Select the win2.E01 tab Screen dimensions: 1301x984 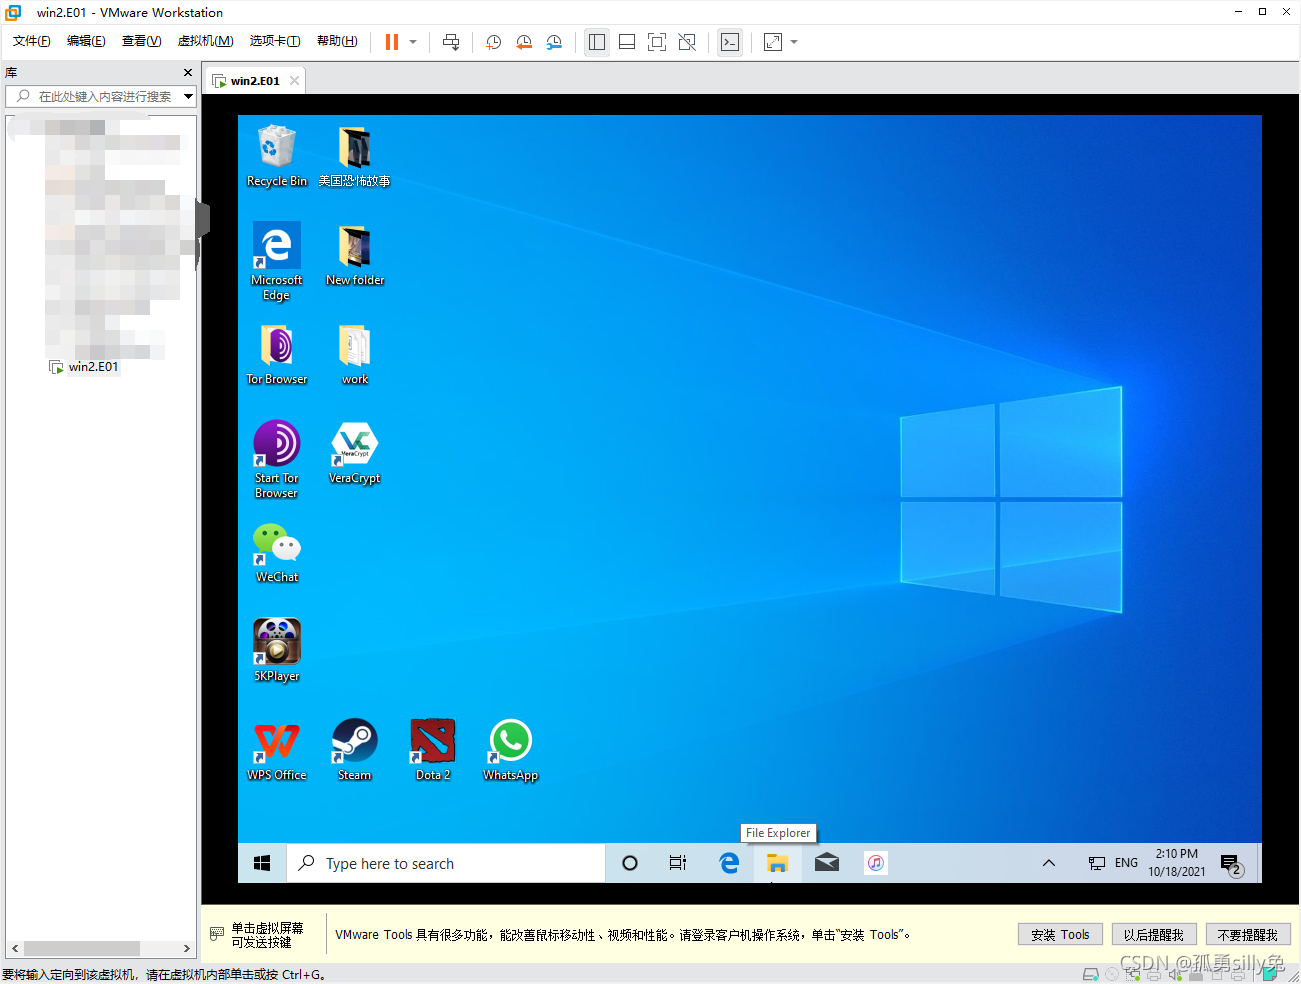[255, 81]
